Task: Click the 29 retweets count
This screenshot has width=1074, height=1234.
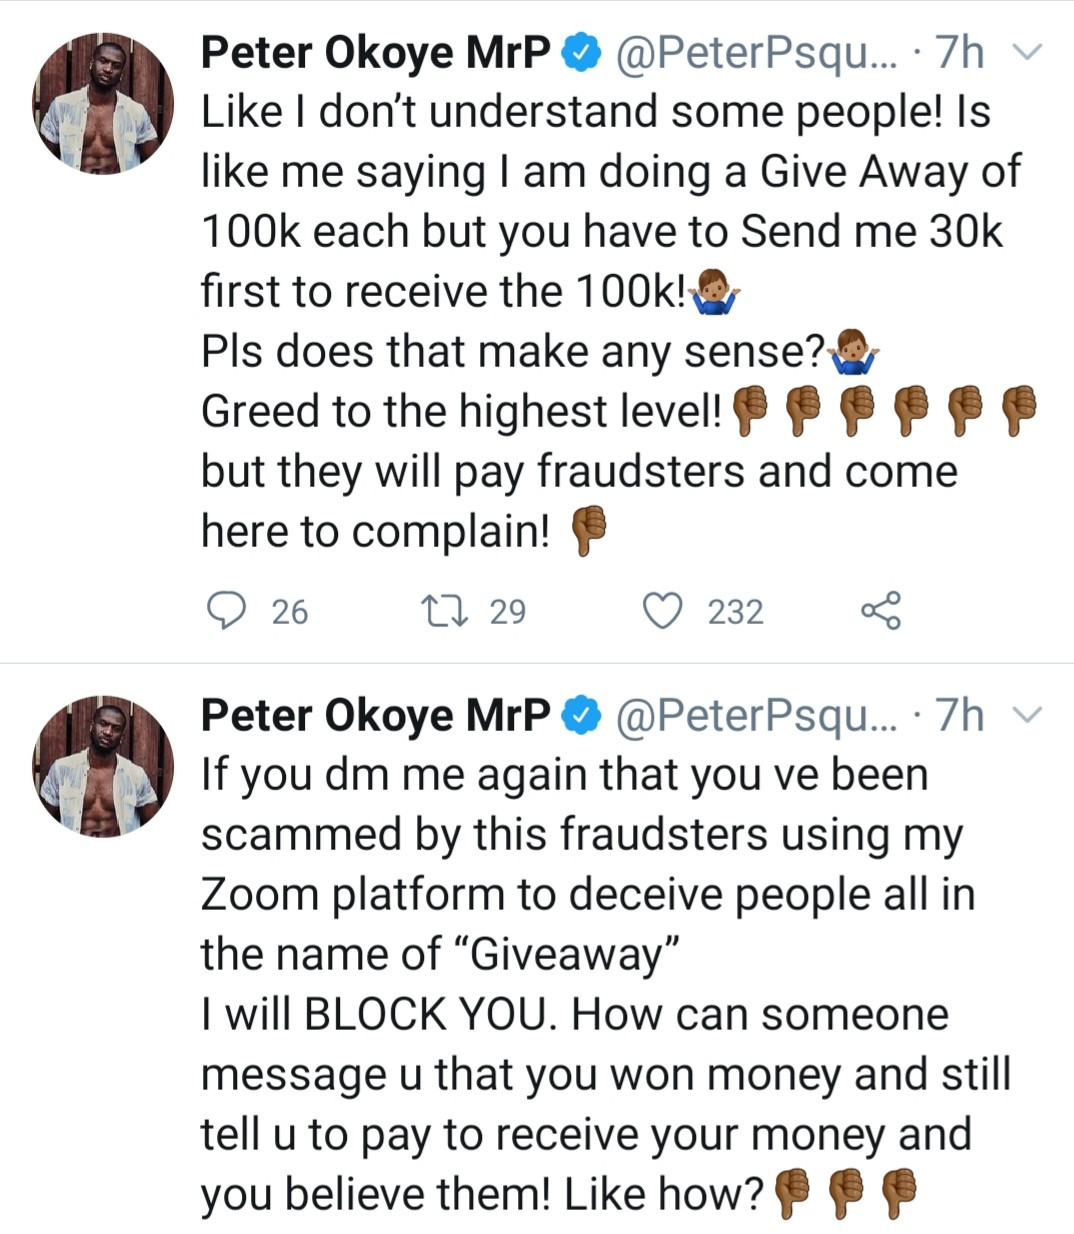Action: coord(508,611)
